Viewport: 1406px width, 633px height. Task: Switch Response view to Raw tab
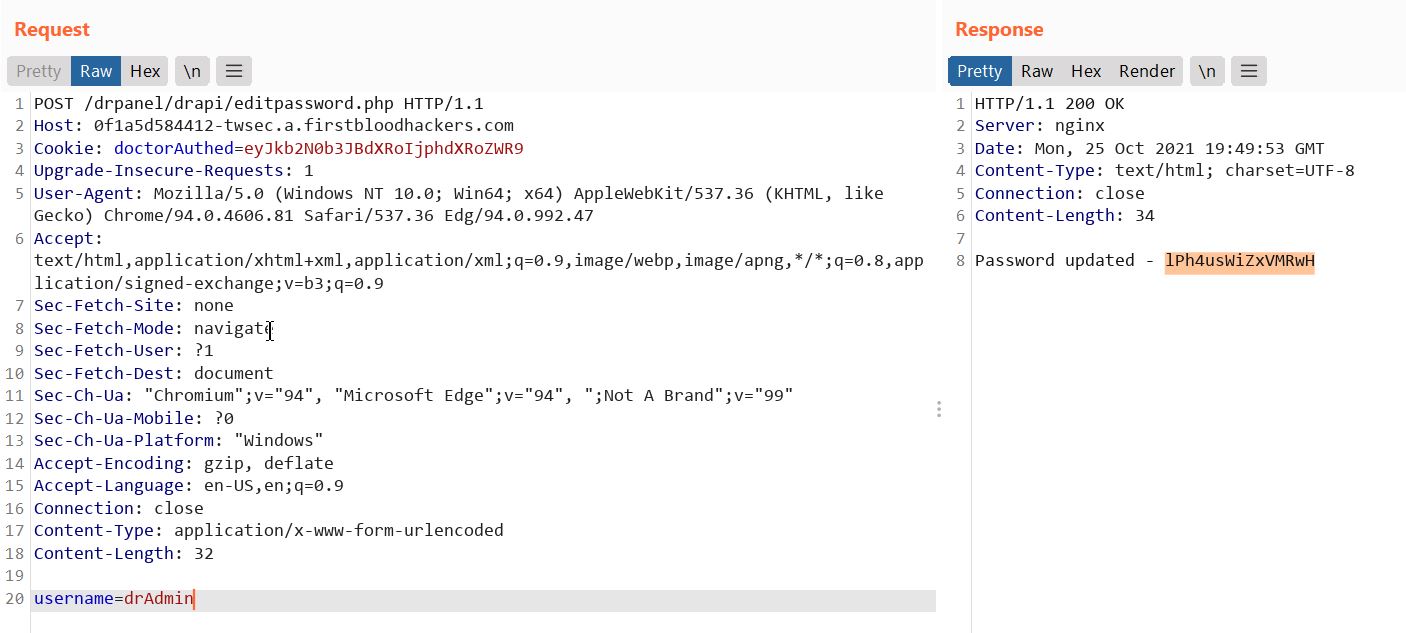tap(1037, 71)
